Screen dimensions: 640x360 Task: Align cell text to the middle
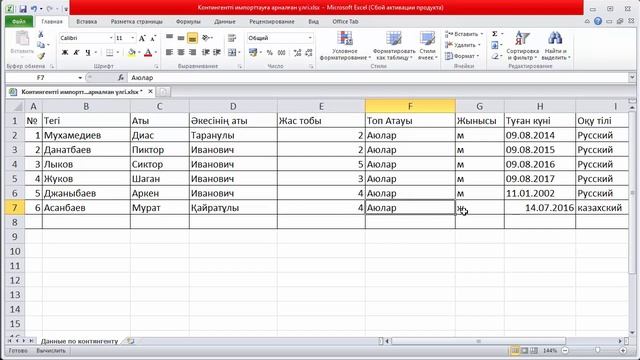tap(181, 38)
